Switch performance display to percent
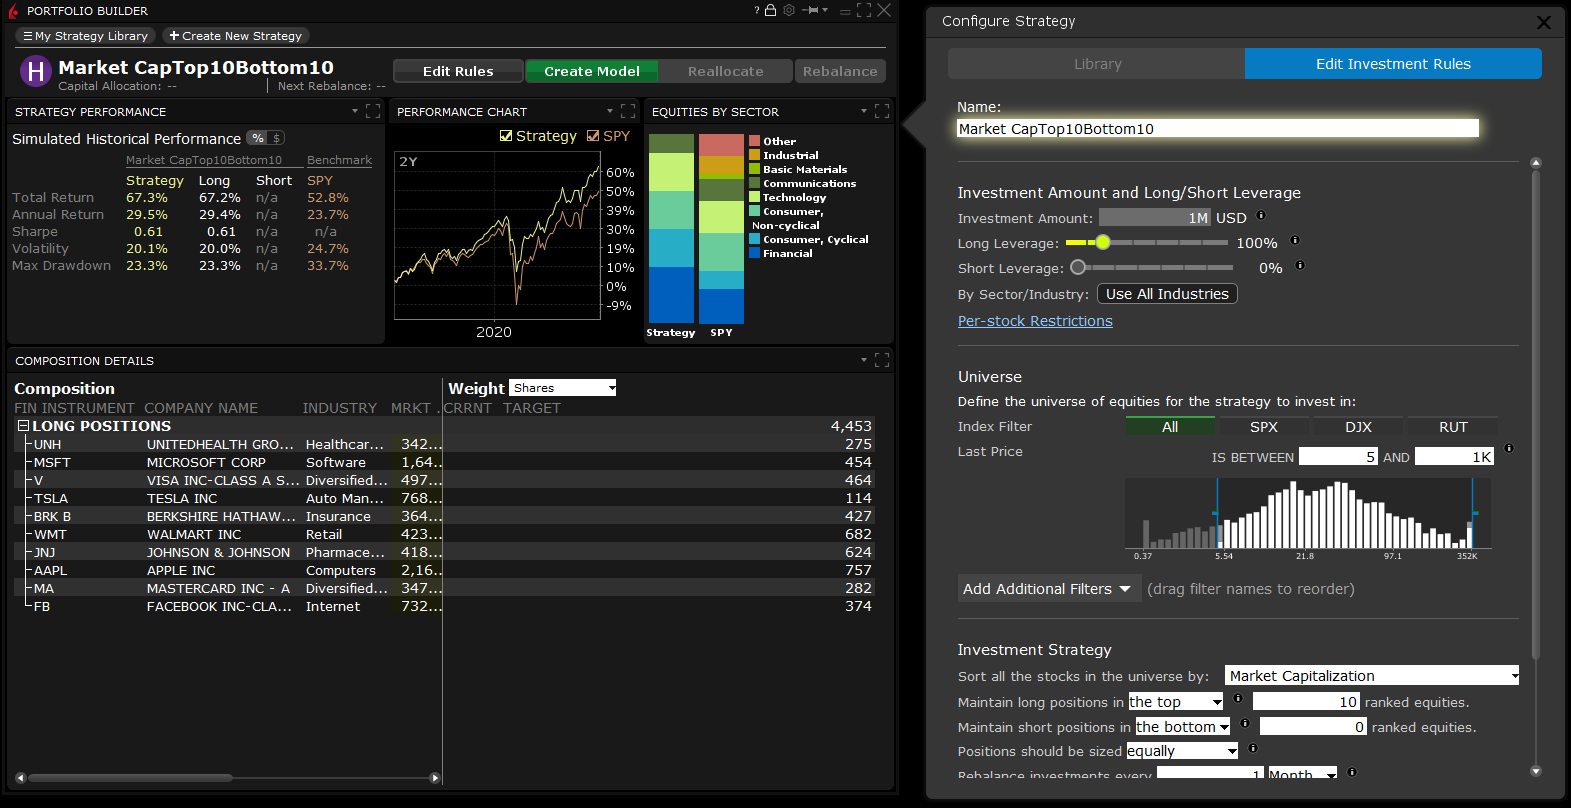This screenshot has height=808, width=1571. [258, 138]
